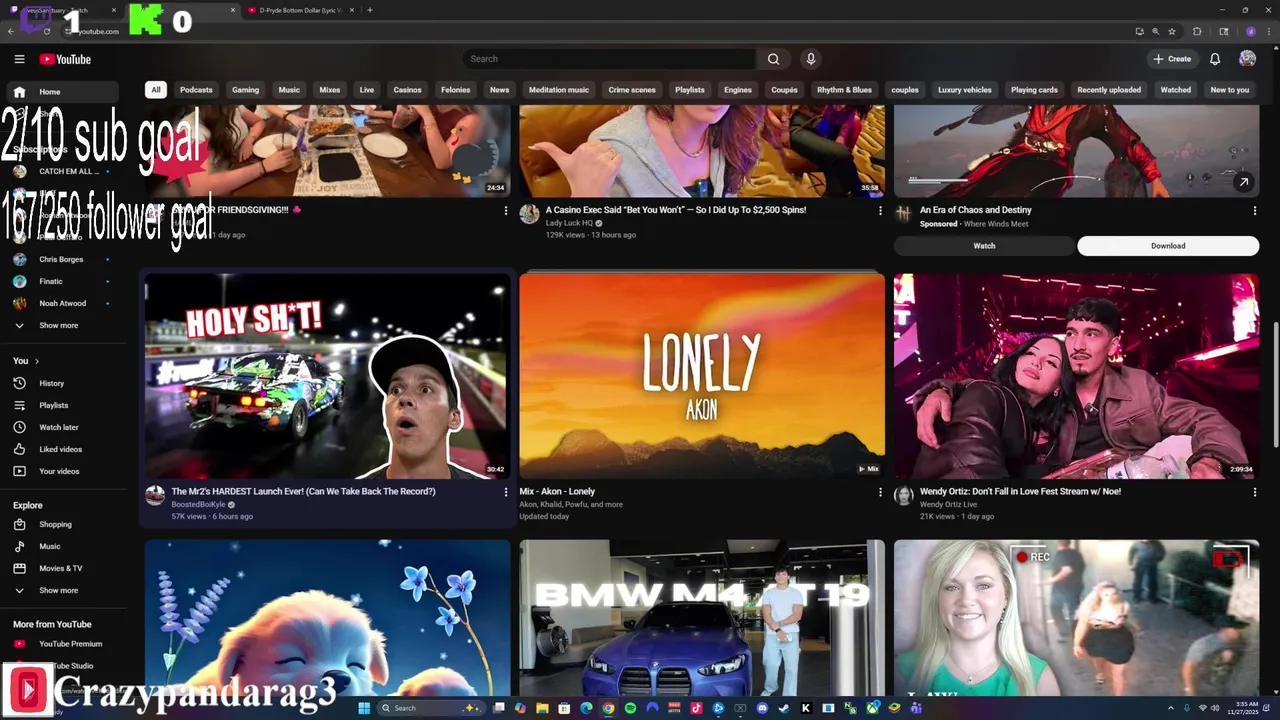Click the Watch button on sponsored ad
This screenshot has height=720, width=1280.
click(985, 246)
